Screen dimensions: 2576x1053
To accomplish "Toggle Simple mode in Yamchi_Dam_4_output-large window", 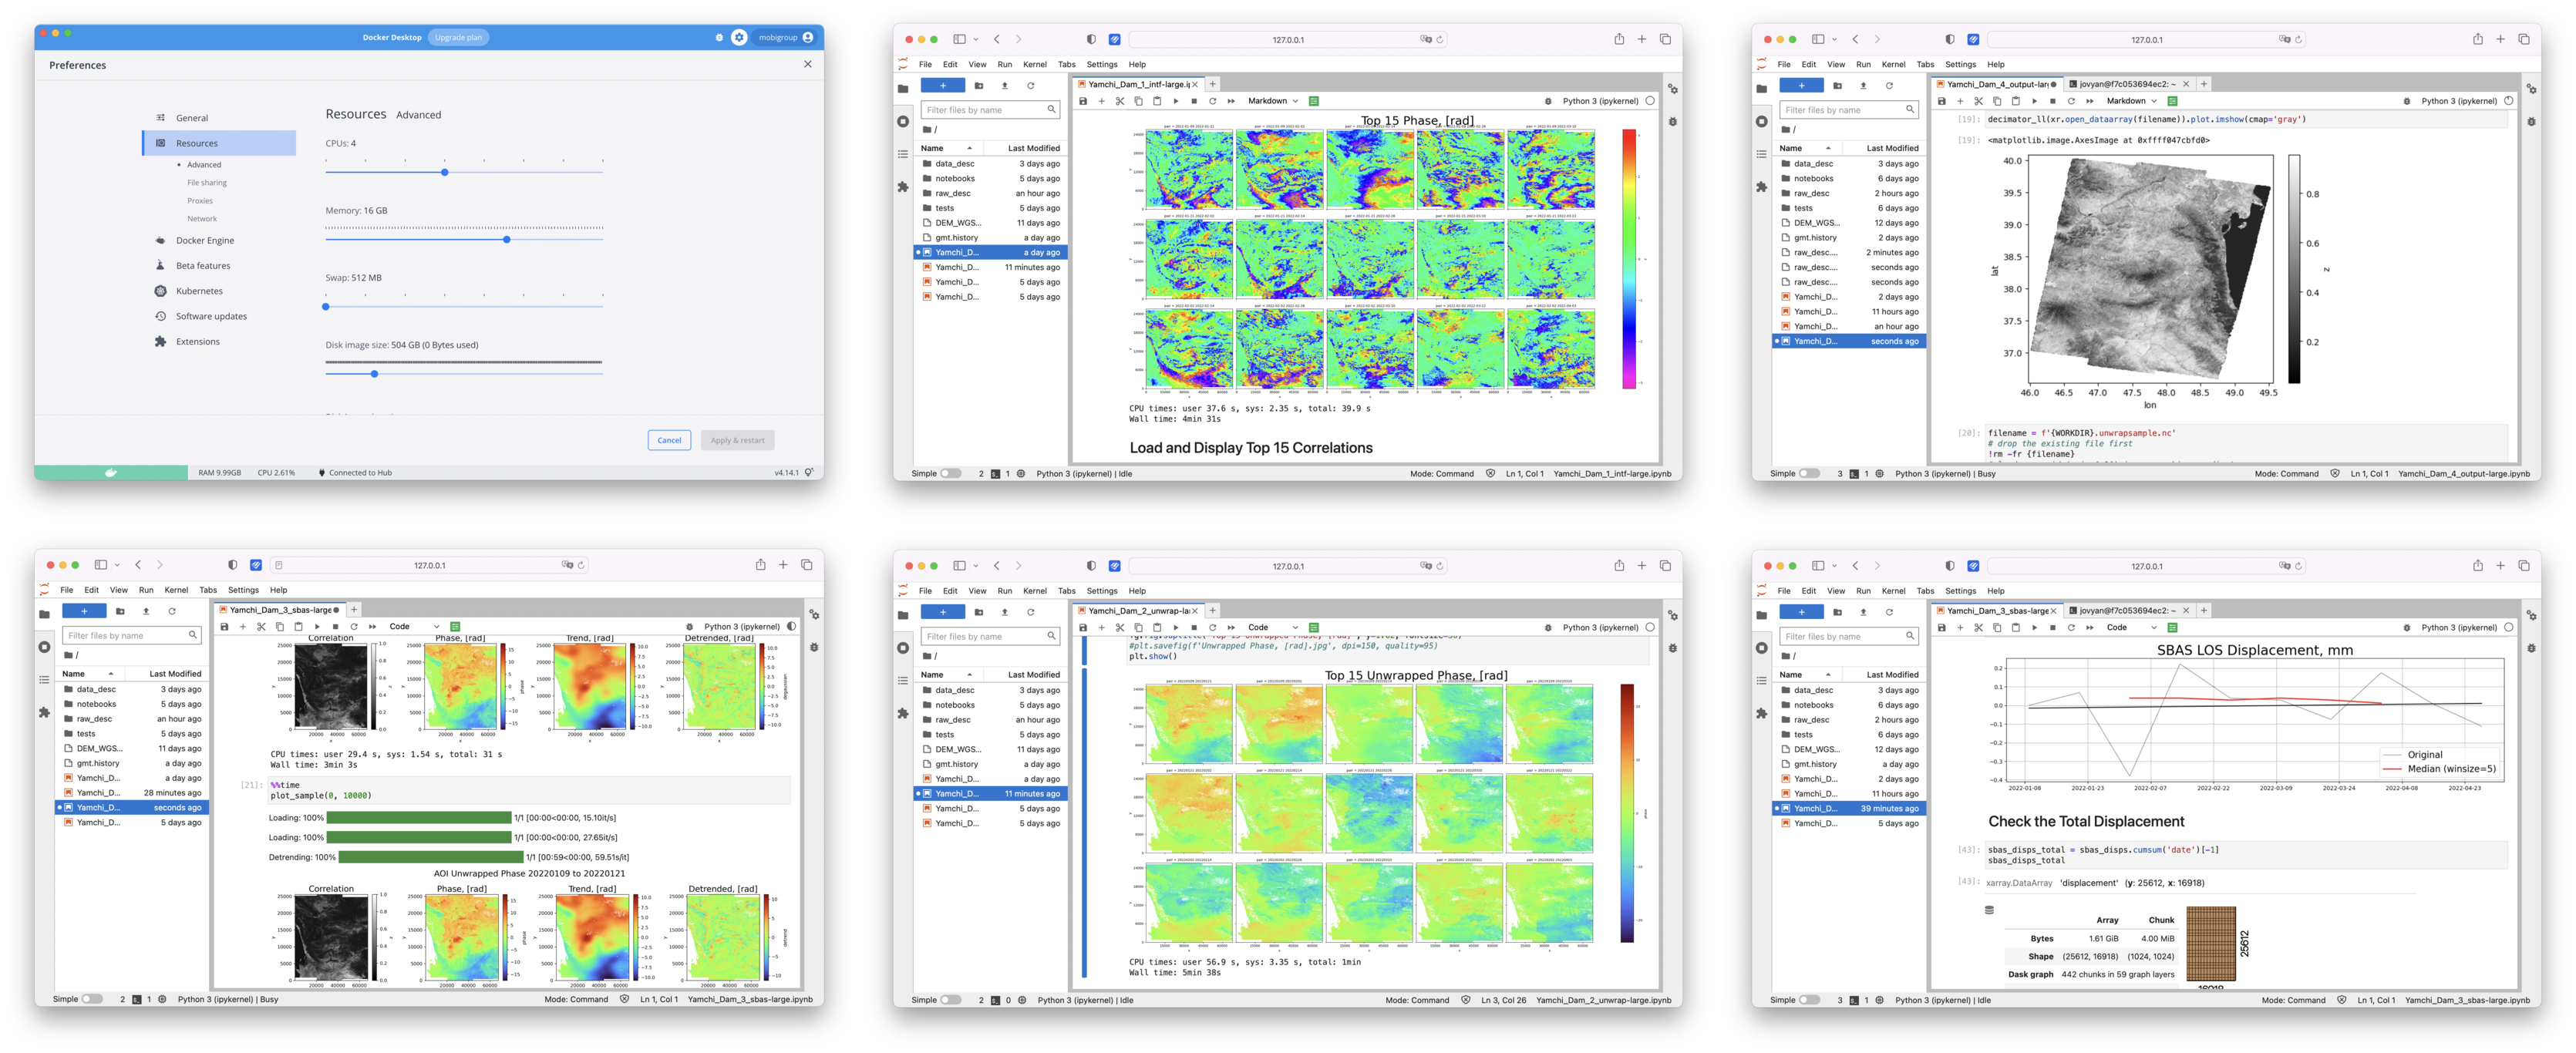I will [x=1809, y=474].
